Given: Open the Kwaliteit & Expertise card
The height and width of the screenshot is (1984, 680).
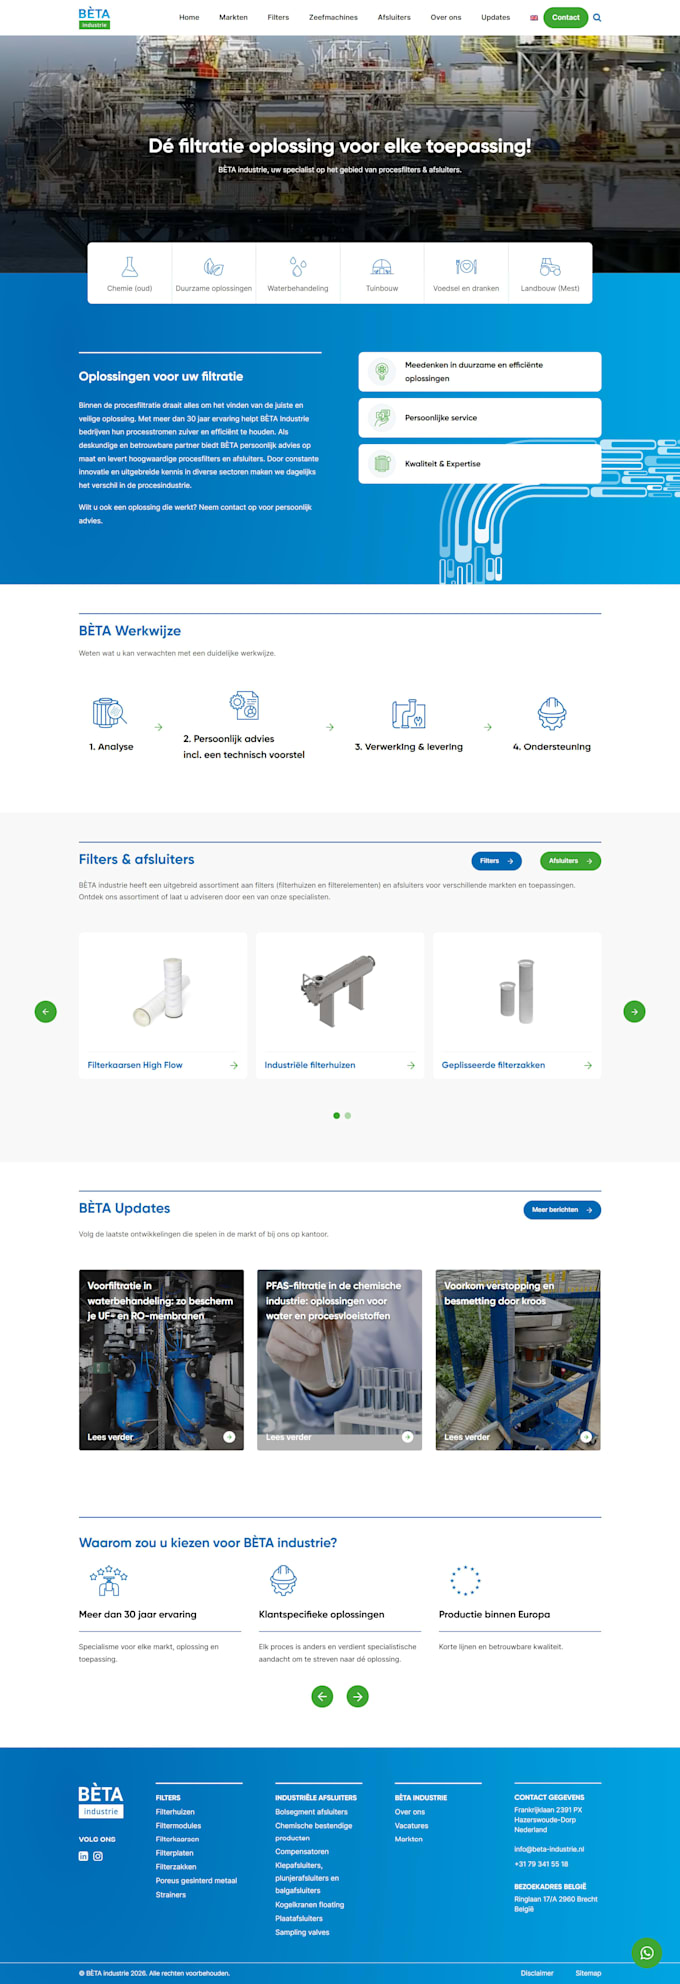Looking at the screenshot, I should 480,464.
